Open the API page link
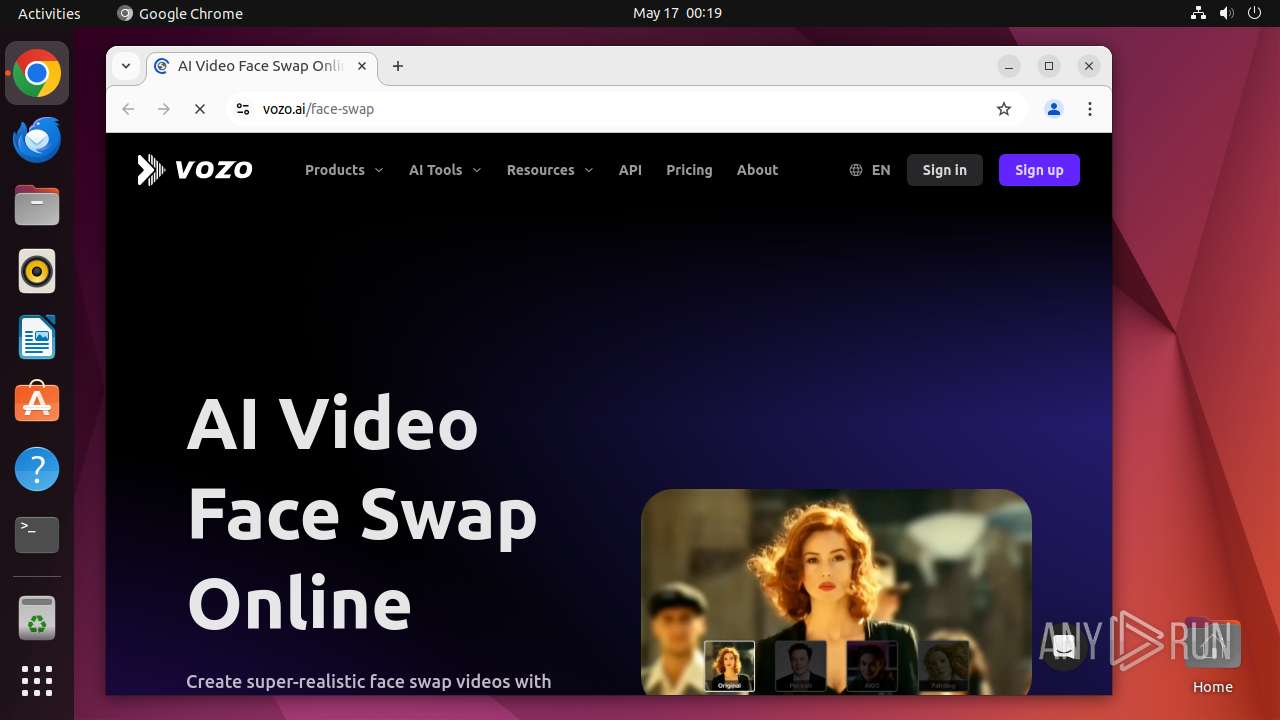This screenshot has height=720, width=1280. coord(630,170)
